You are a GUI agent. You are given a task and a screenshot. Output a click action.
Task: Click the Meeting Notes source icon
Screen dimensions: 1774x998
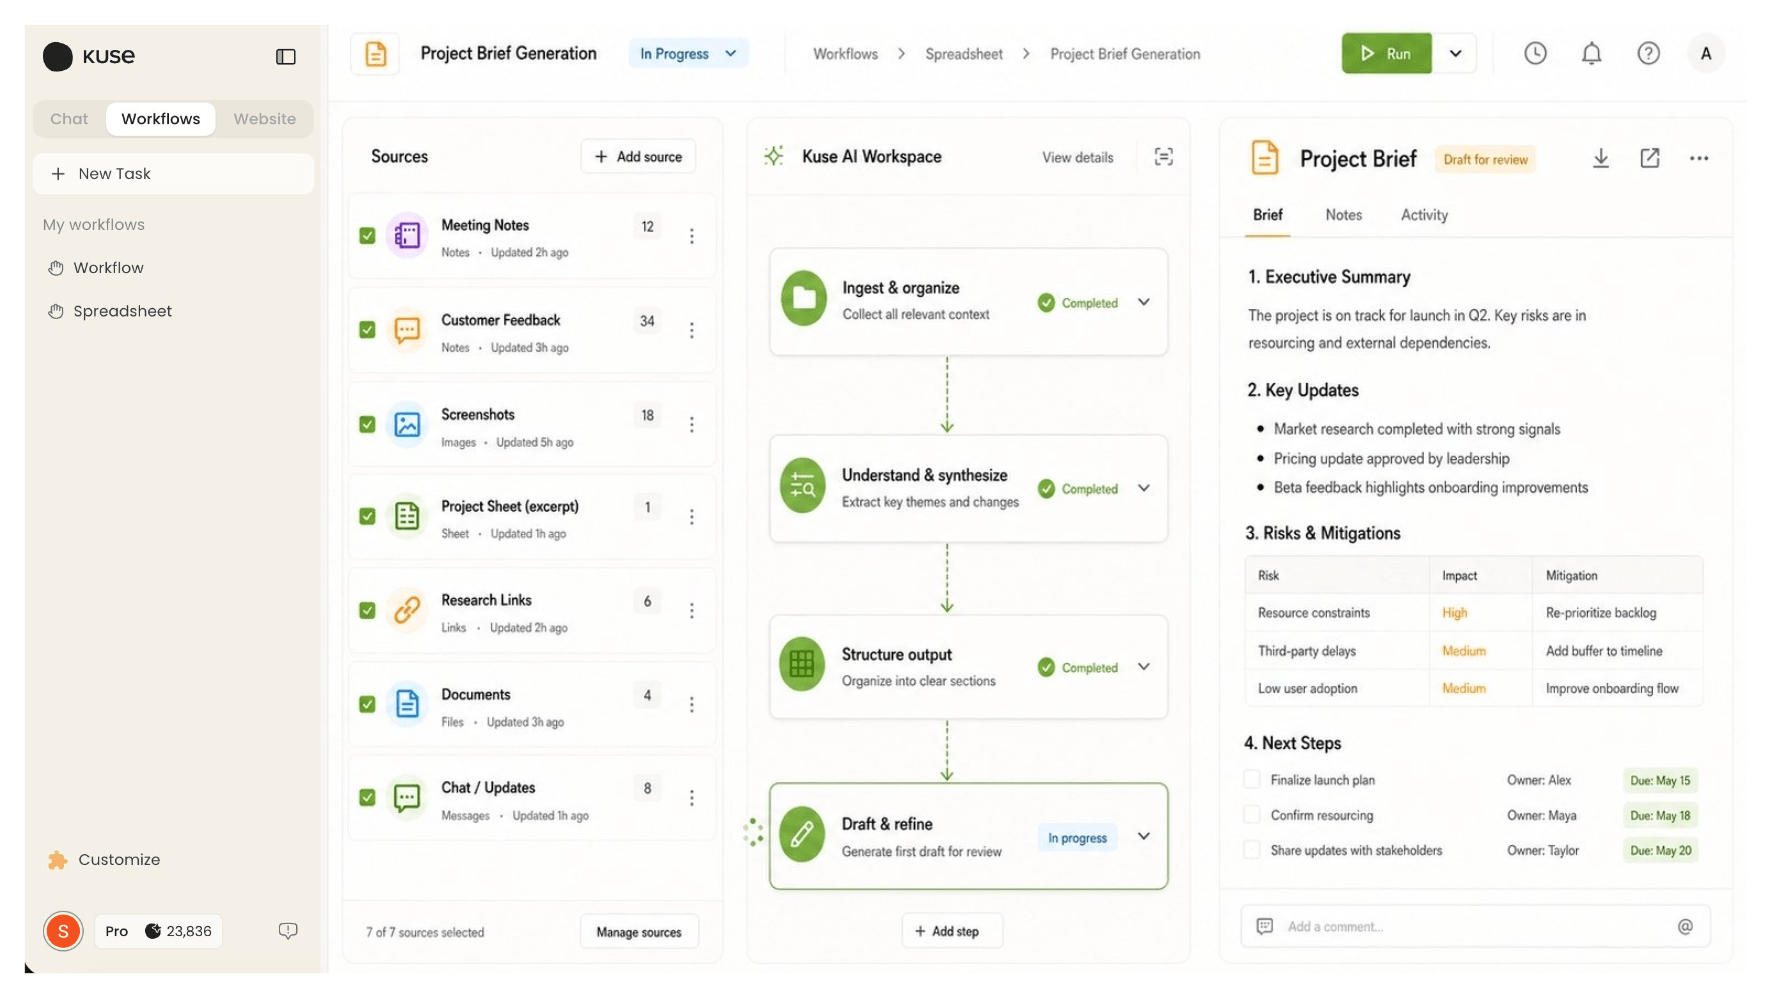coord(407,236)
